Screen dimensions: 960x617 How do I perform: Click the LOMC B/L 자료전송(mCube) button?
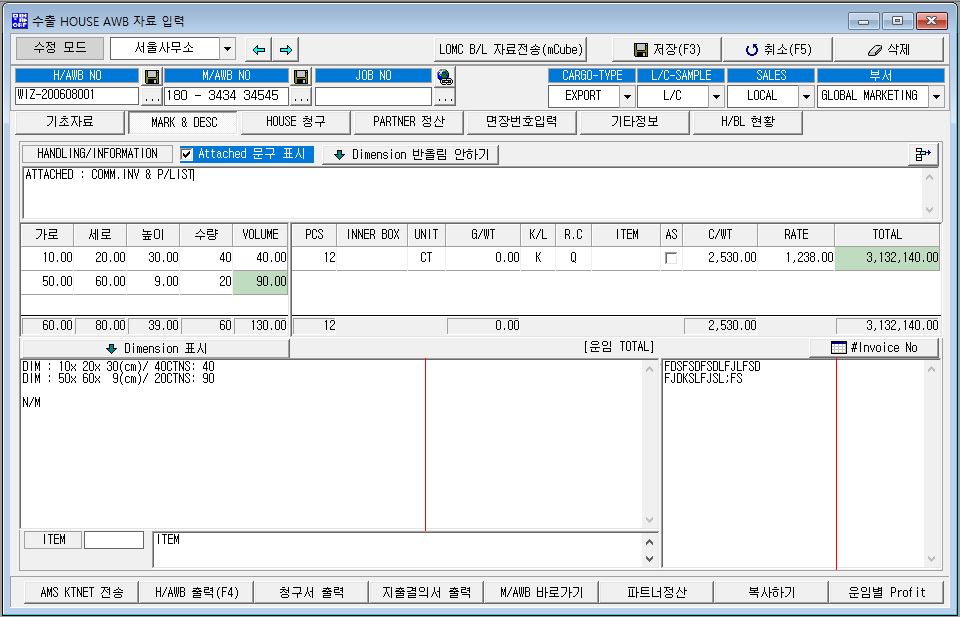point(511,50)
